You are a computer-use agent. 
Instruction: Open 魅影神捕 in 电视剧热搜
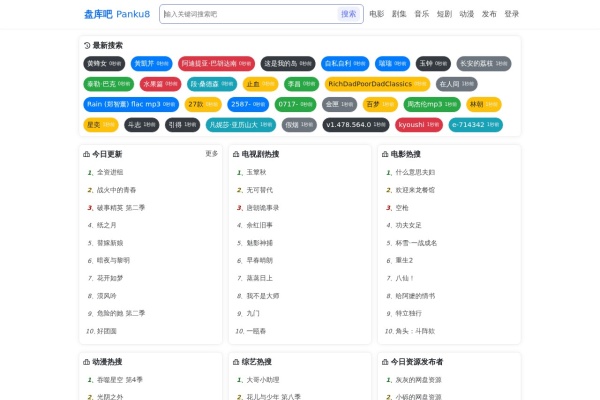point(259,243)
